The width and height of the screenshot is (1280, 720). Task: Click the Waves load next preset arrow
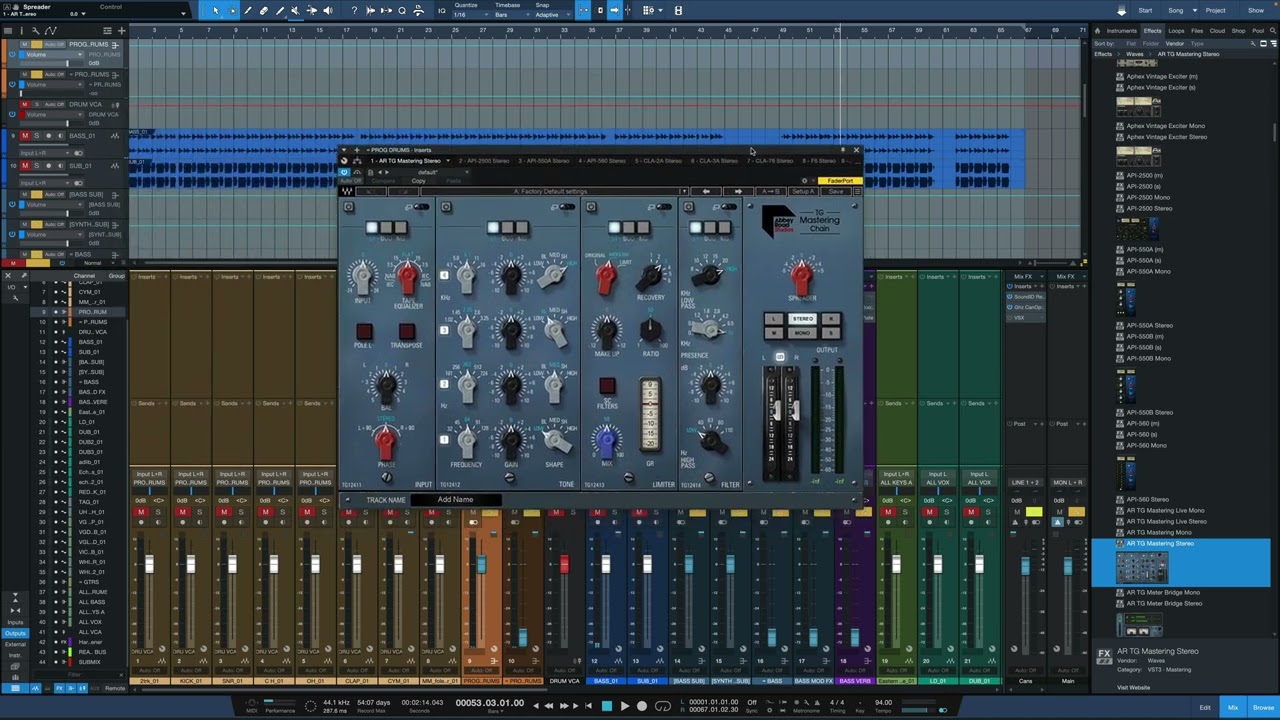pos(738,191)
